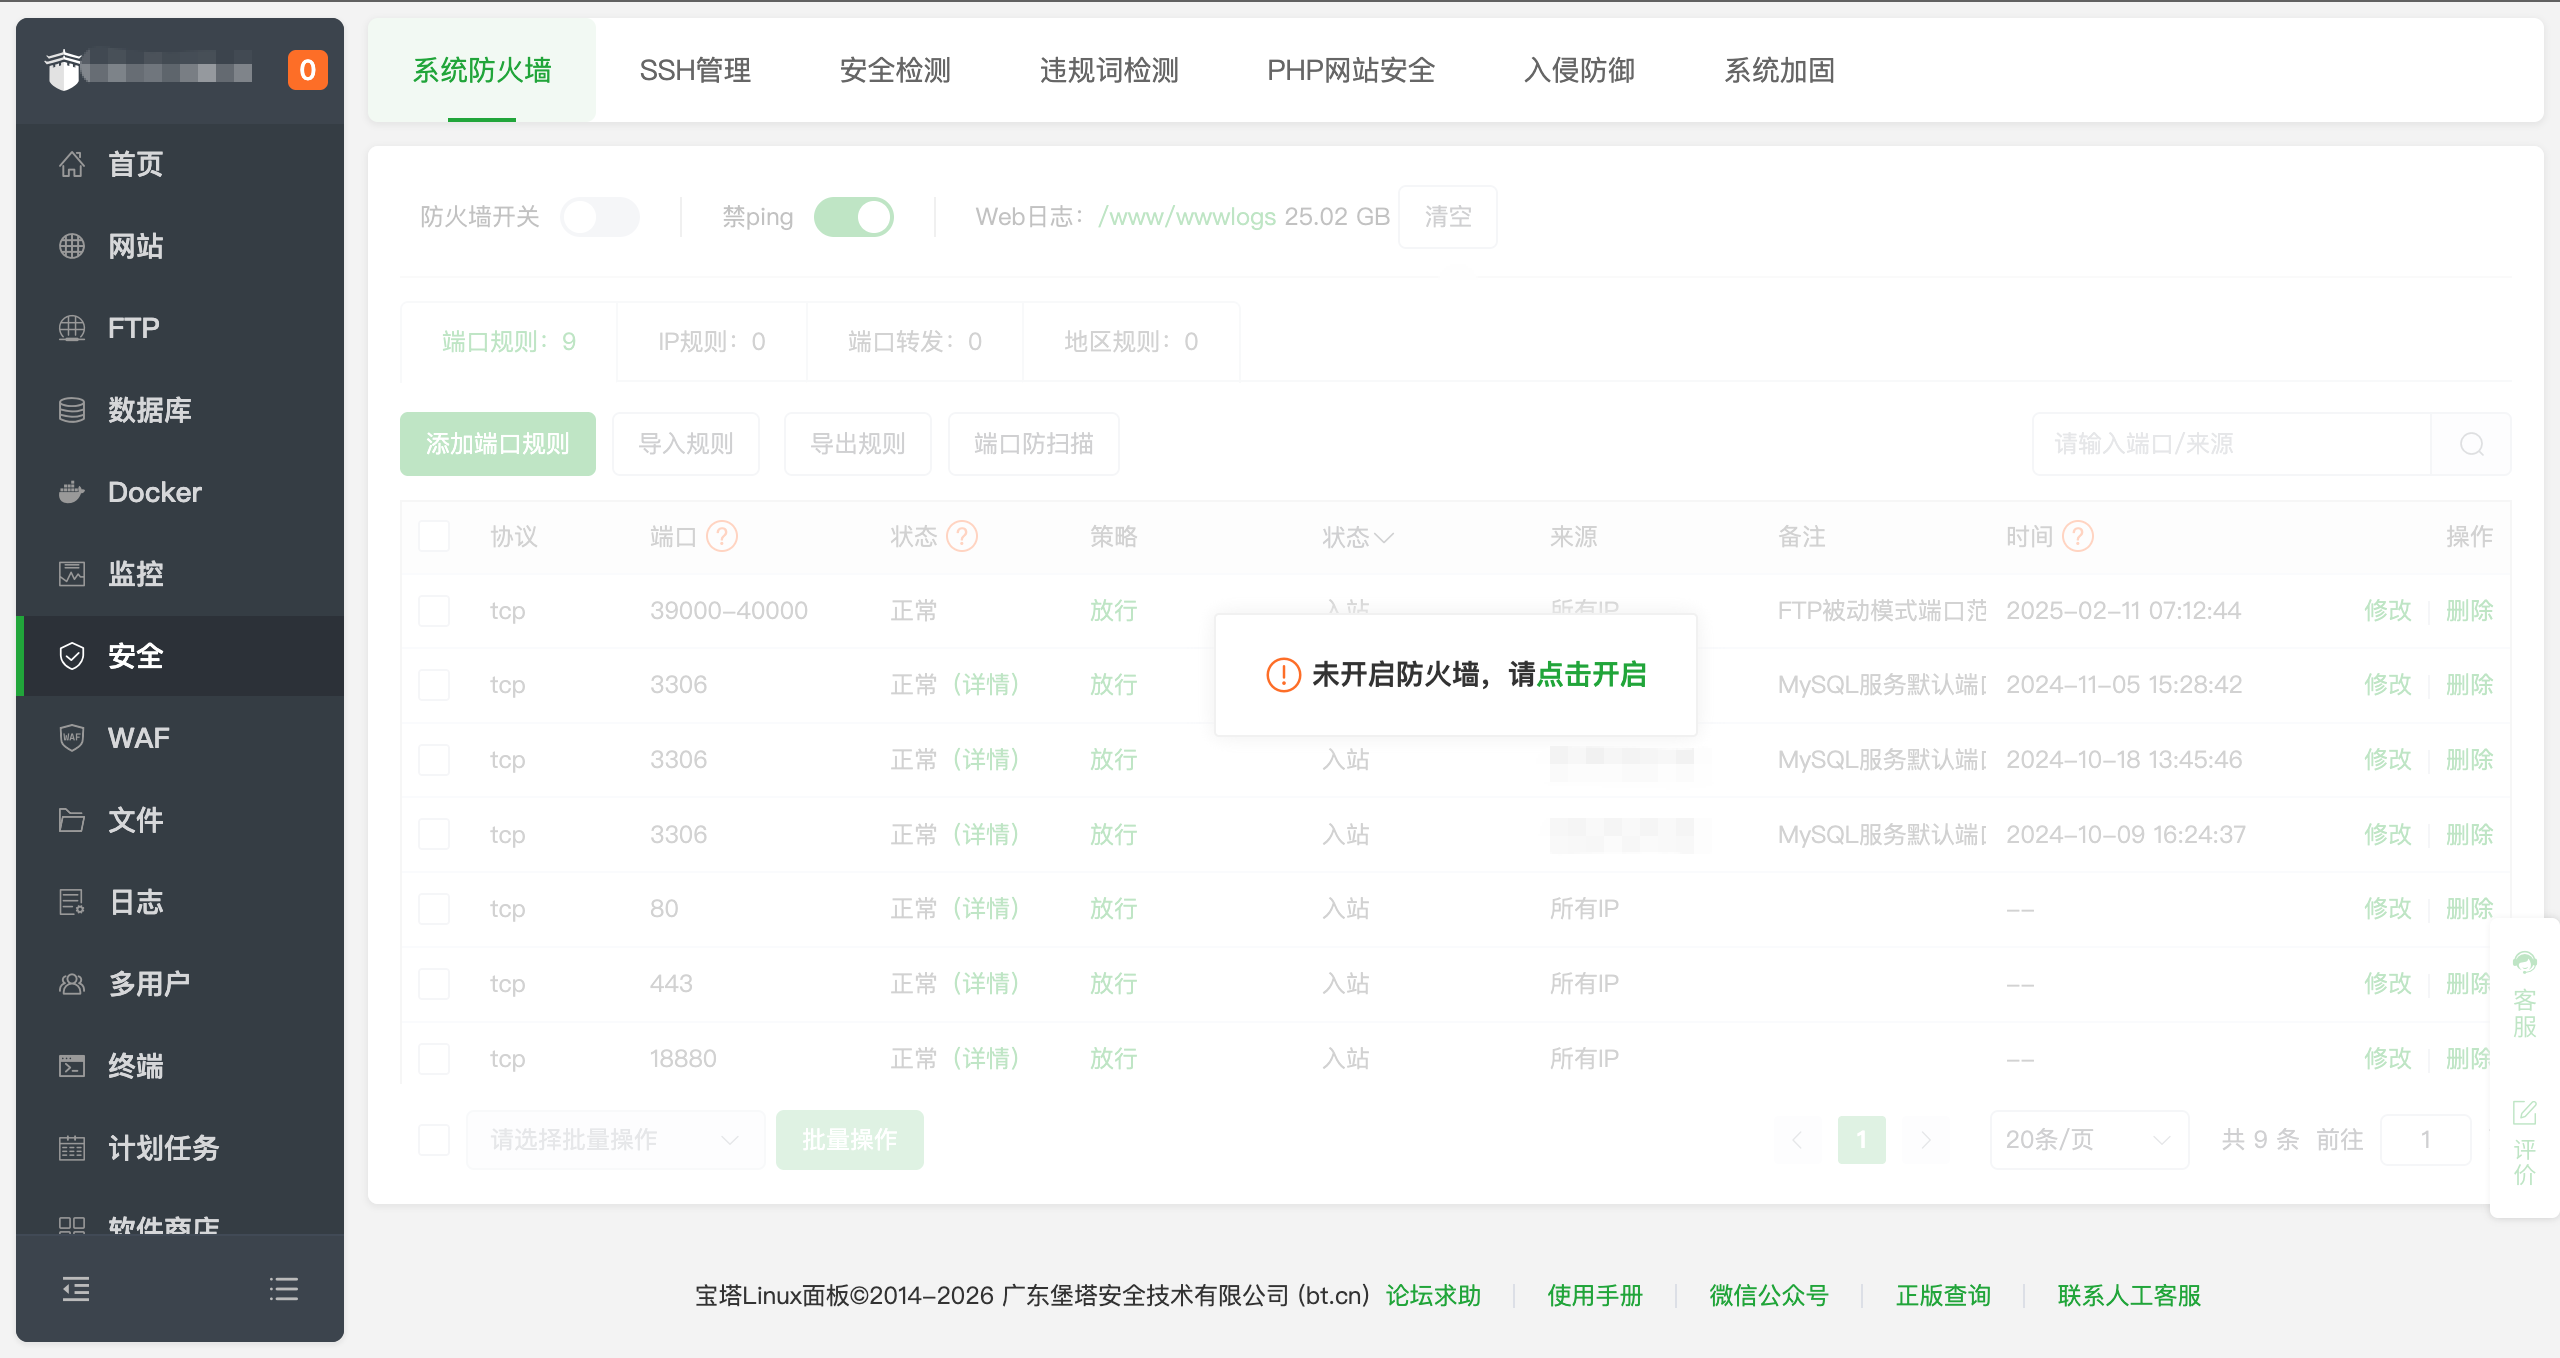
Task: Go to previous page arrow
Action: pyautogui.click(x=1797, y=1140)
